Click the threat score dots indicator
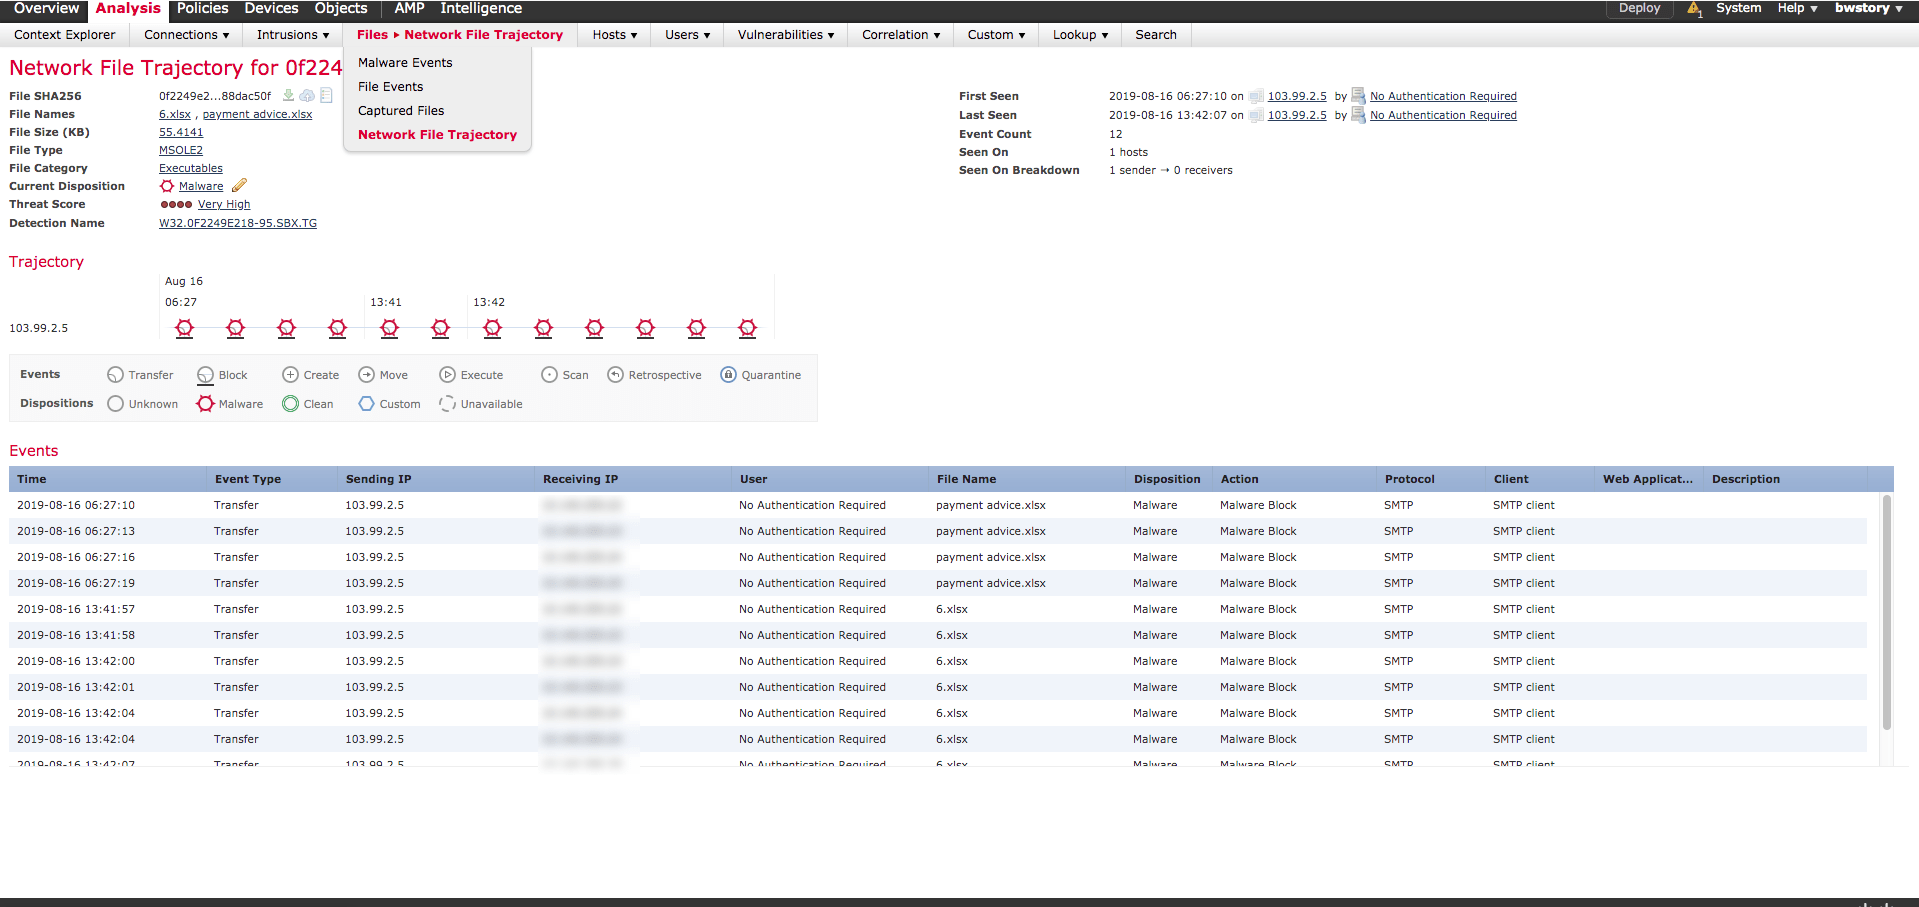This screenshot has height=907, width=1919. [176, 204]
